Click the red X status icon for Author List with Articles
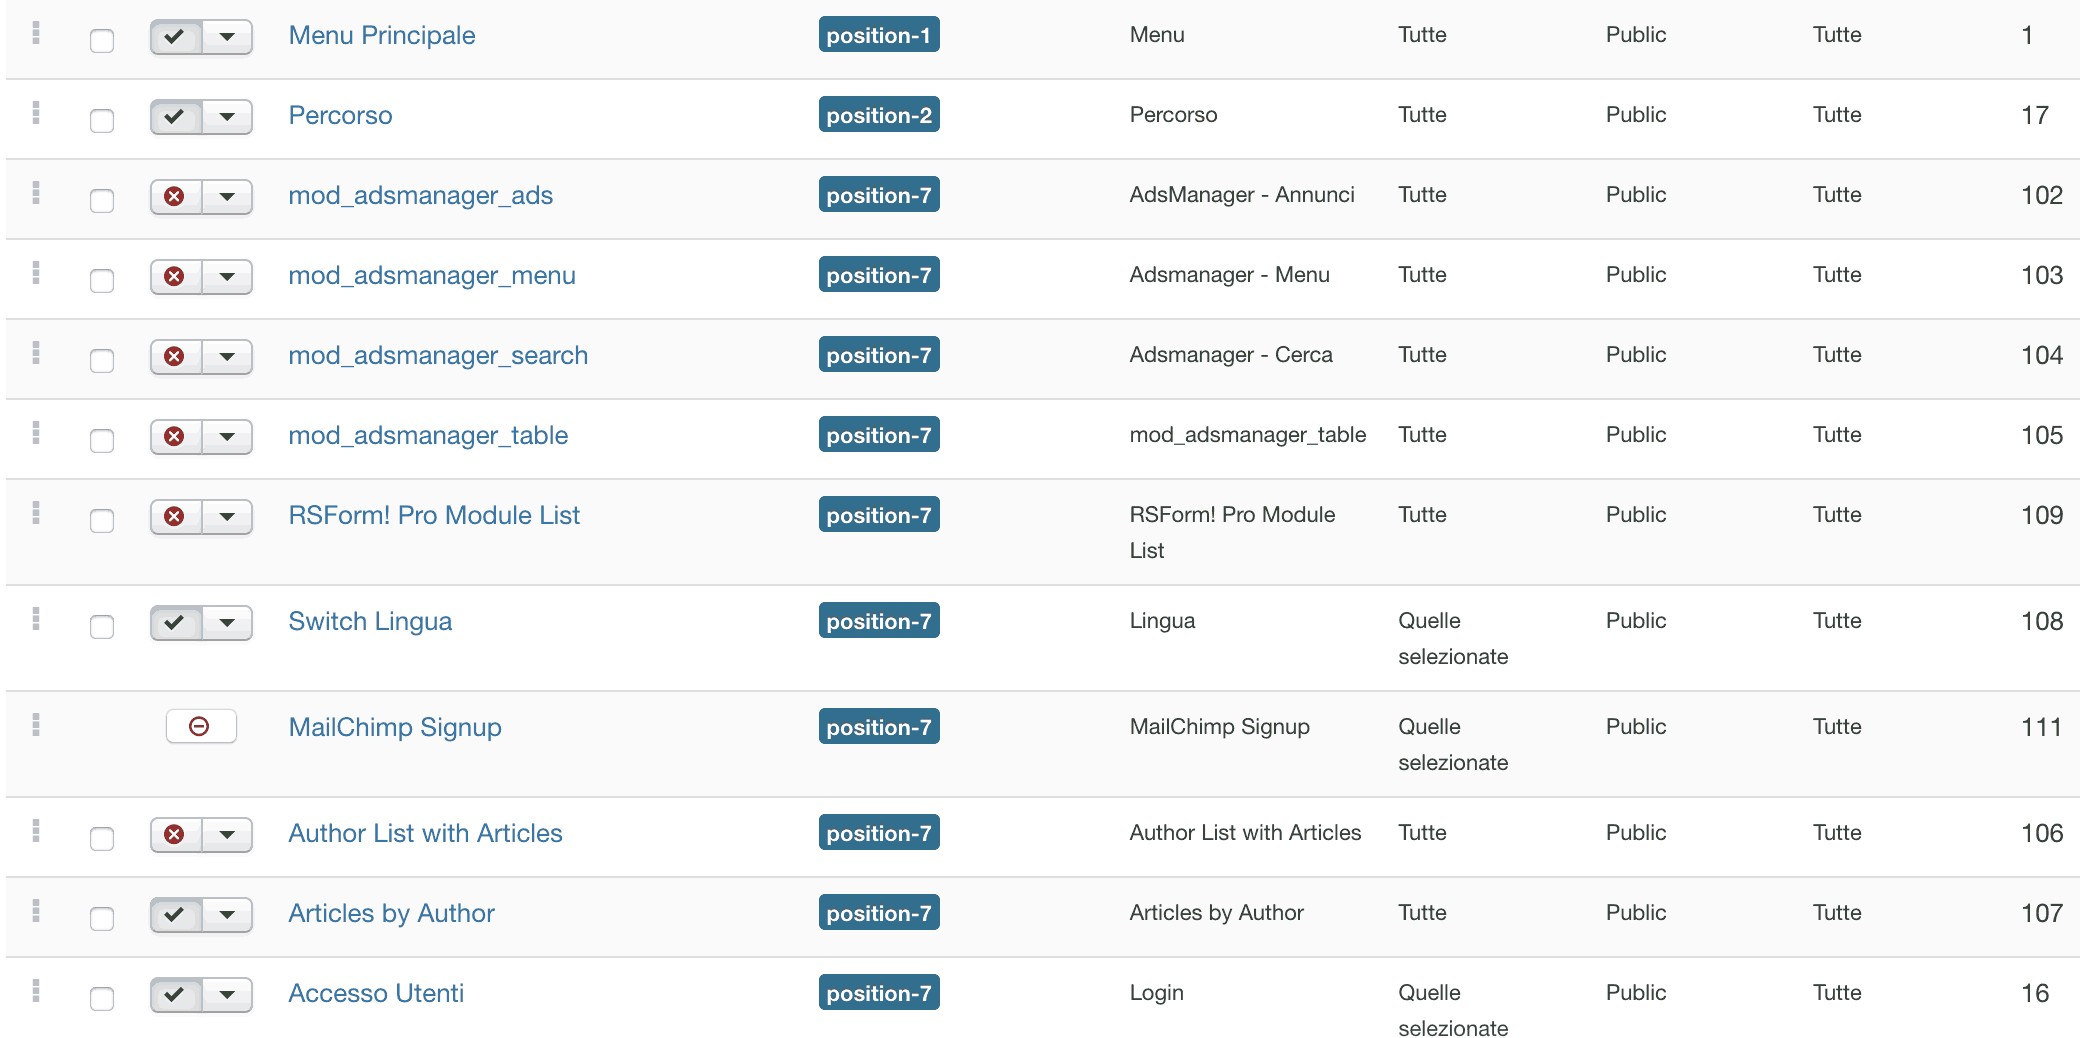The width and height of the screenshot is (2098, 1038). click(175, 834)
